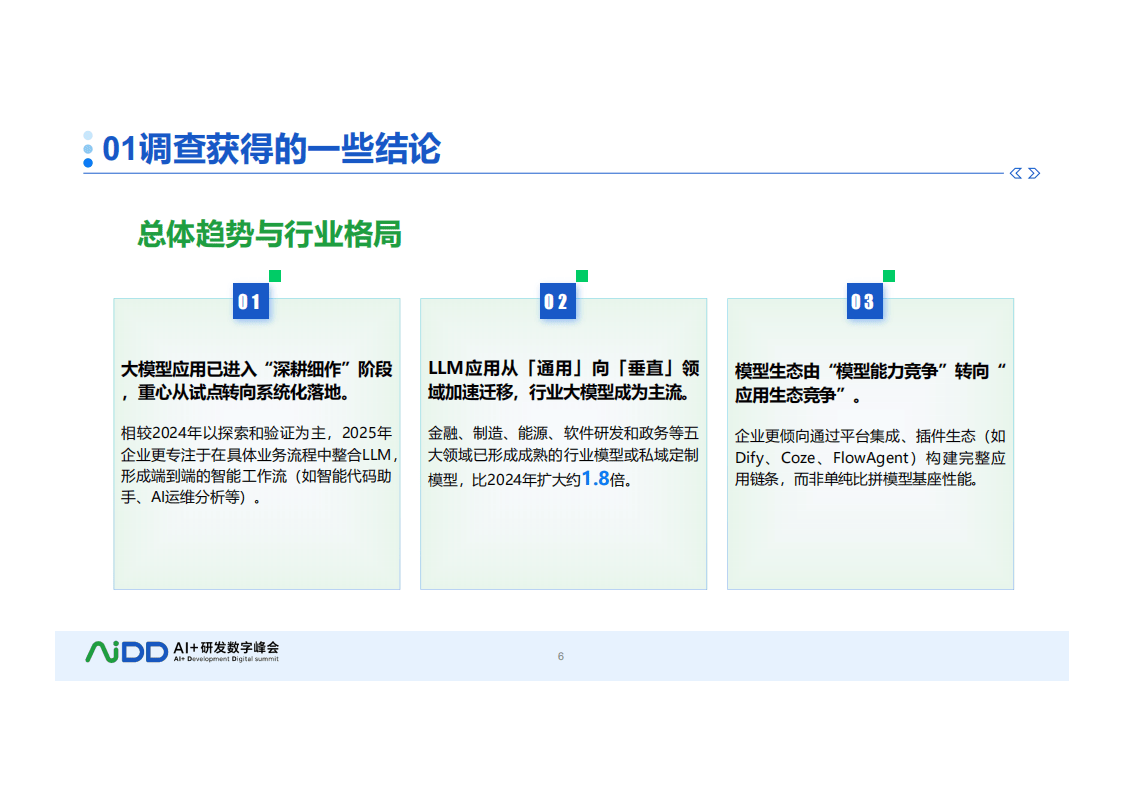Click the AiDD logo in the footer
Screen dimensions: 1123x793
[x=127, y=652]
